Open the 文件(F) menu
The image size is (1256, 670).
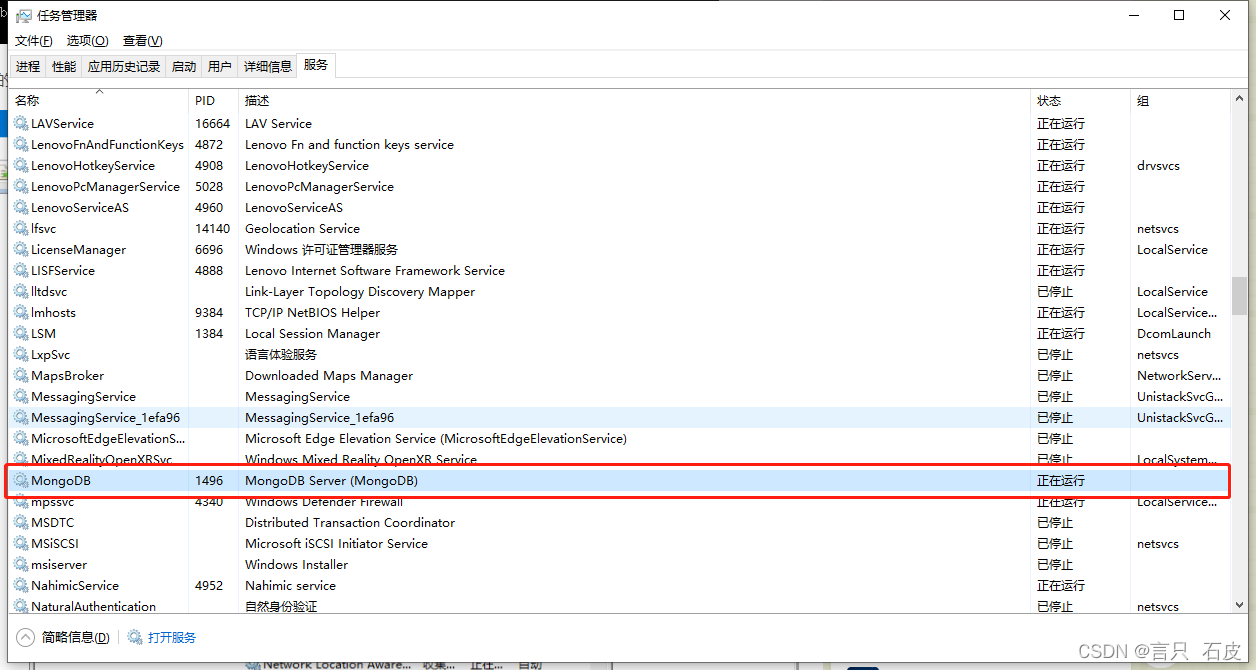click(34, 41)
